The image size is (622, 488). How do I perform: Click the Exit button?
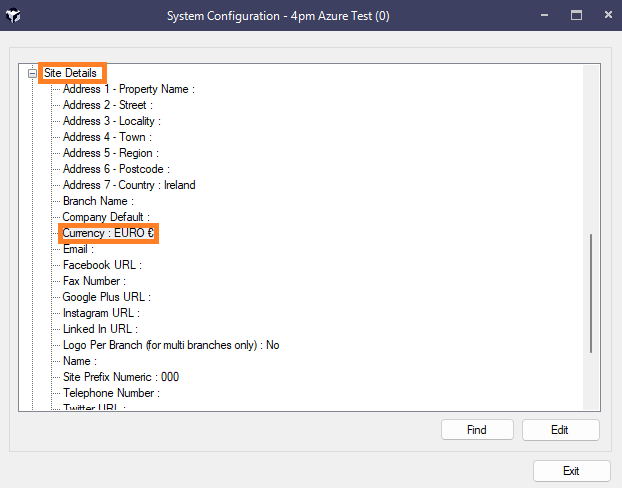coord(571,471)
